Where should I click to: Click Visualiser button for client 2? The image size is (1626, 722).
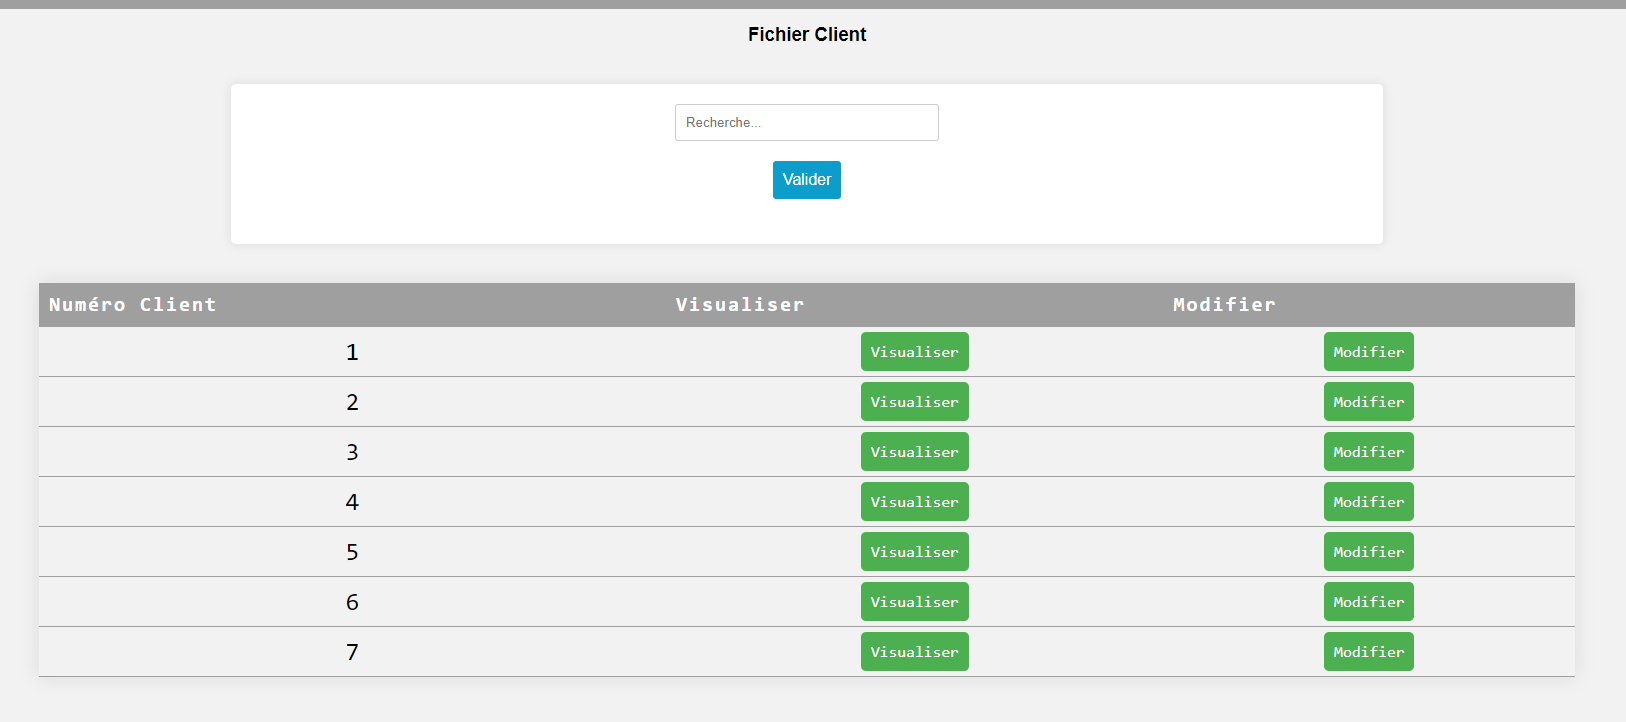[x=914, y=402]
